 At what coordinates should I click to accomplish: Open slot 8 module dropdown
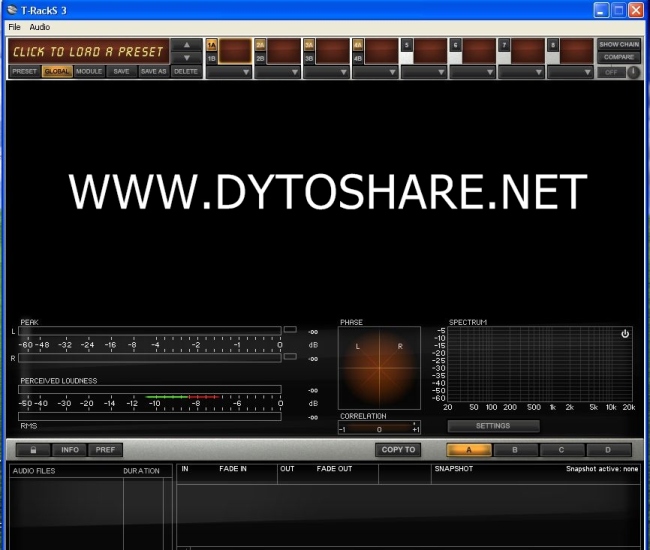(570, 72)
